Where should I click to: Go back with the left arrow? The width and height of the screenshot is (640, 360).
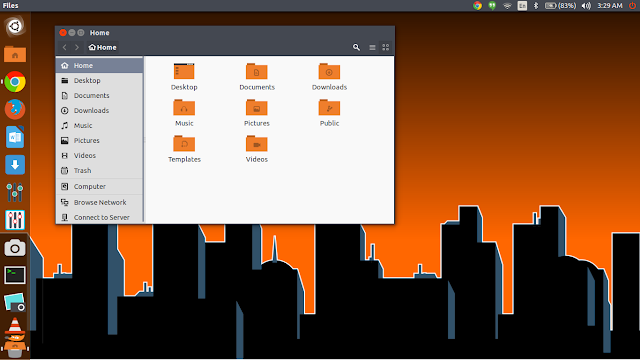(x=64, y=47)
